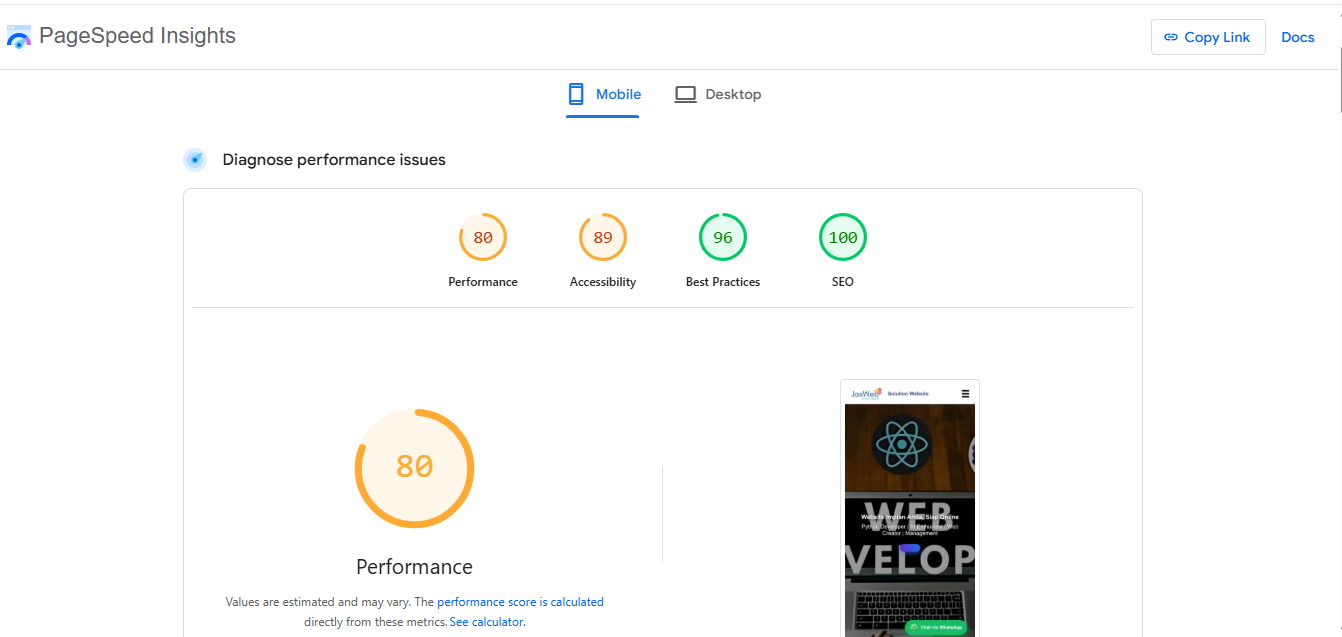Click the PageSpeed Insights title text
Viewport: 1342px width, 637px height.
pos(137,36)
